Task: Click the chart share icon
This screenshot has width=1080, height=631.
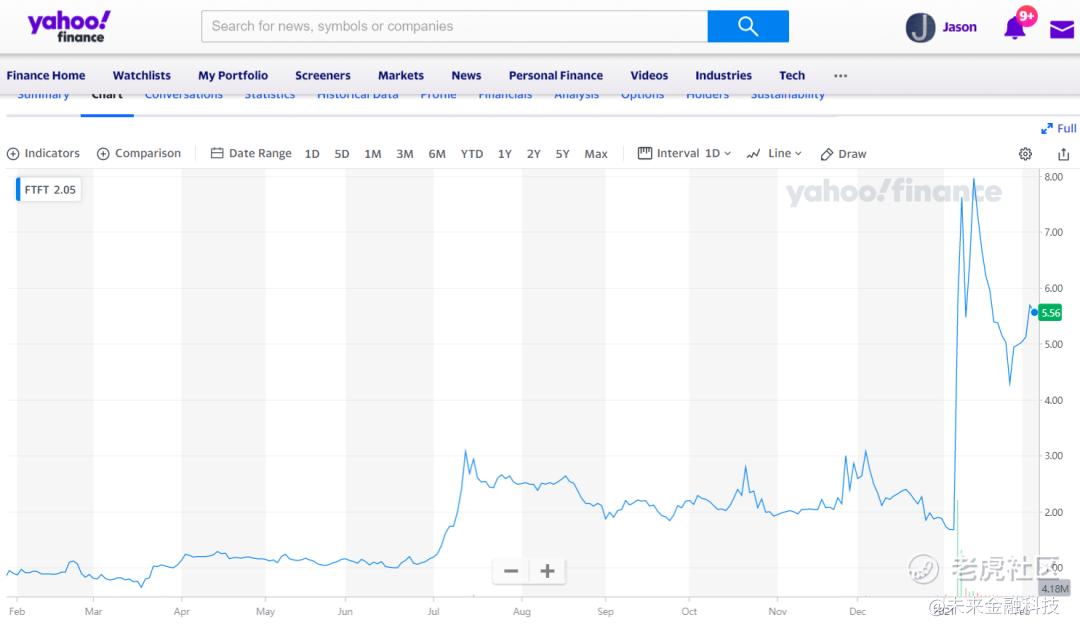Action: pyautogui.click(x=1063, y=154)
